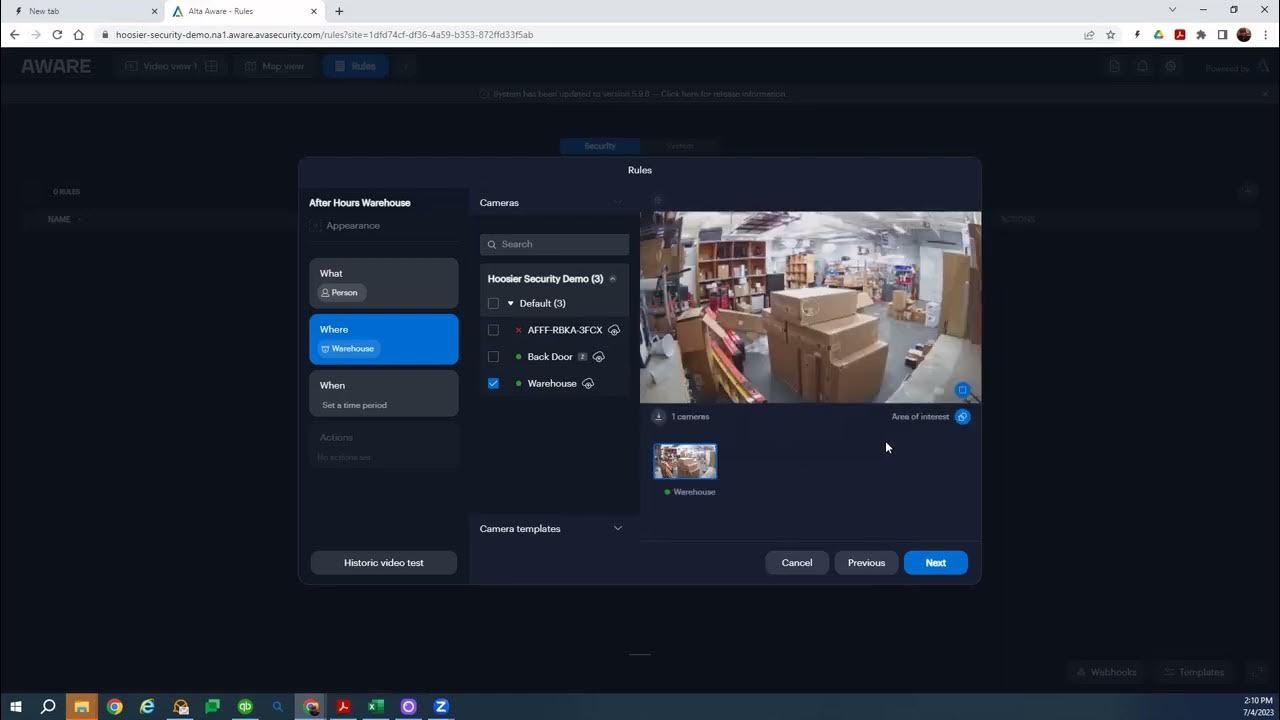The width and height of the screenshot is (1280, 720).
Task: Check the AFFF-RBKA-3FCX camera checkbox
Action: 493,330
